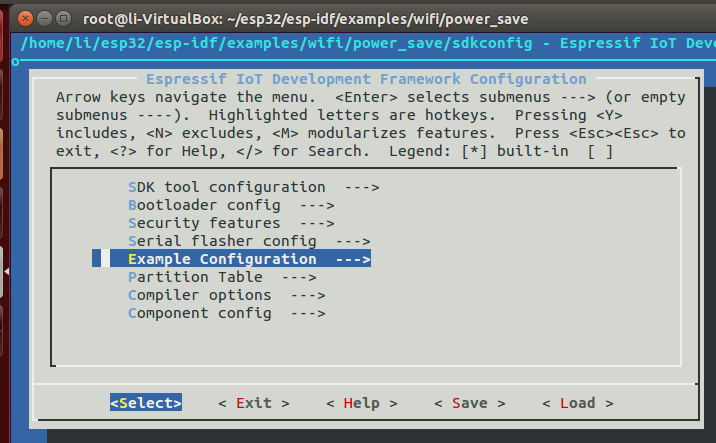Open Security features submenu
Screen dimensions: 716x443
point(232,223)
